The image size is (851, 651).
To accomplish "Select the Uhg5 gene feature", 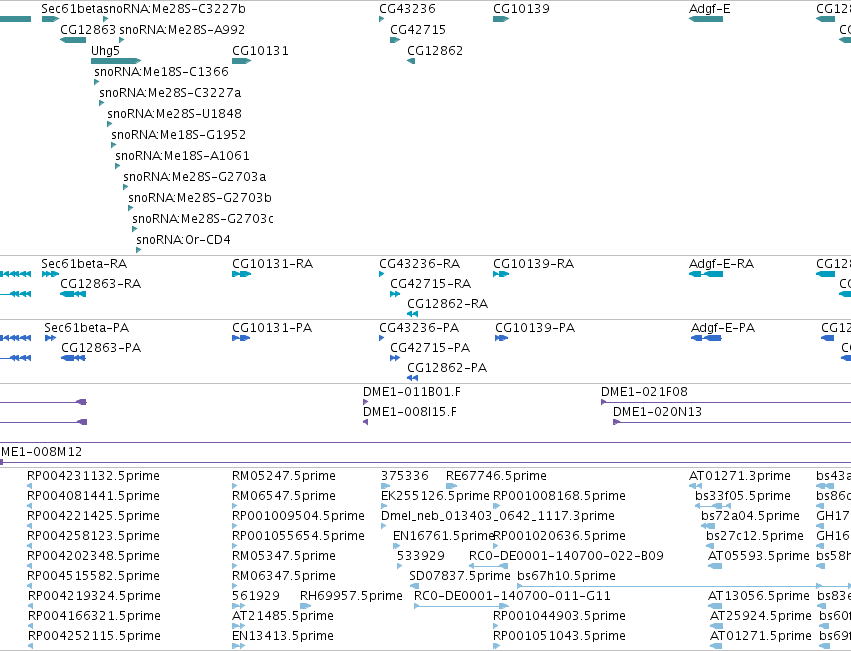I will (x=116, y=61).
